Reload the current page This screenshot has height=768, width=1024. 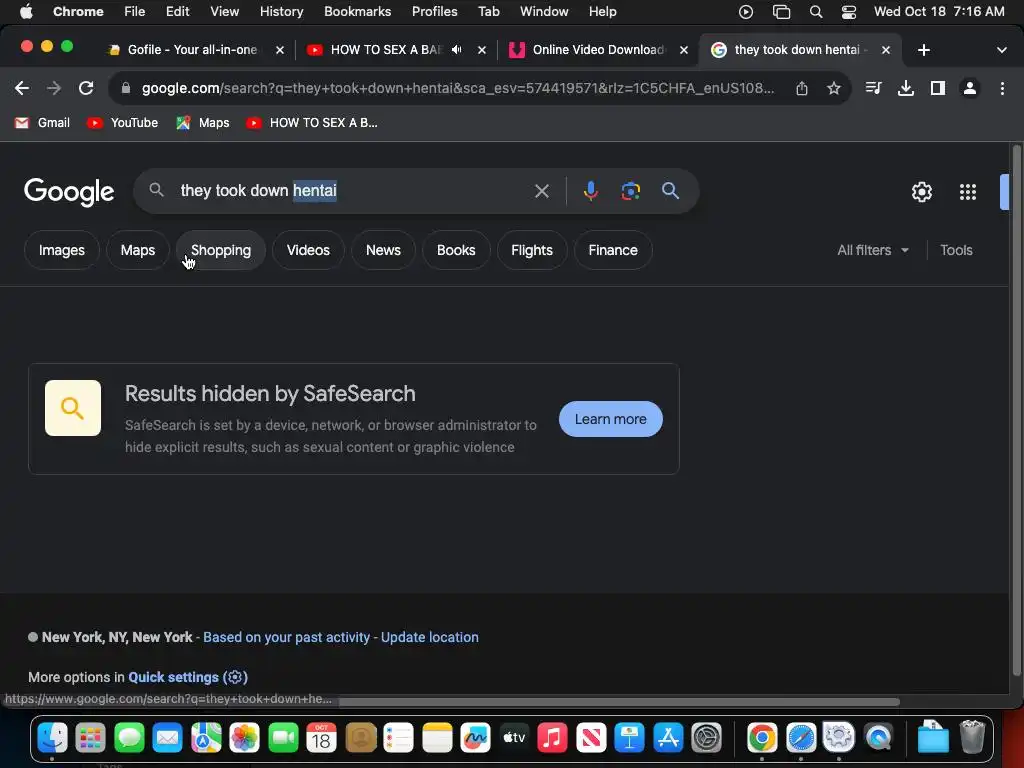(86, 88)
